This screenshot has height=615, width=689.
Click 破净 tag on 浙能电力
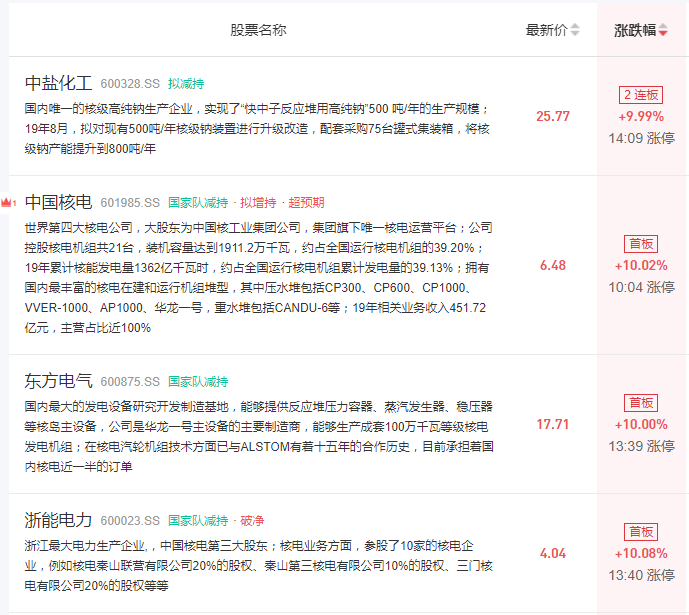coord(252,521)
